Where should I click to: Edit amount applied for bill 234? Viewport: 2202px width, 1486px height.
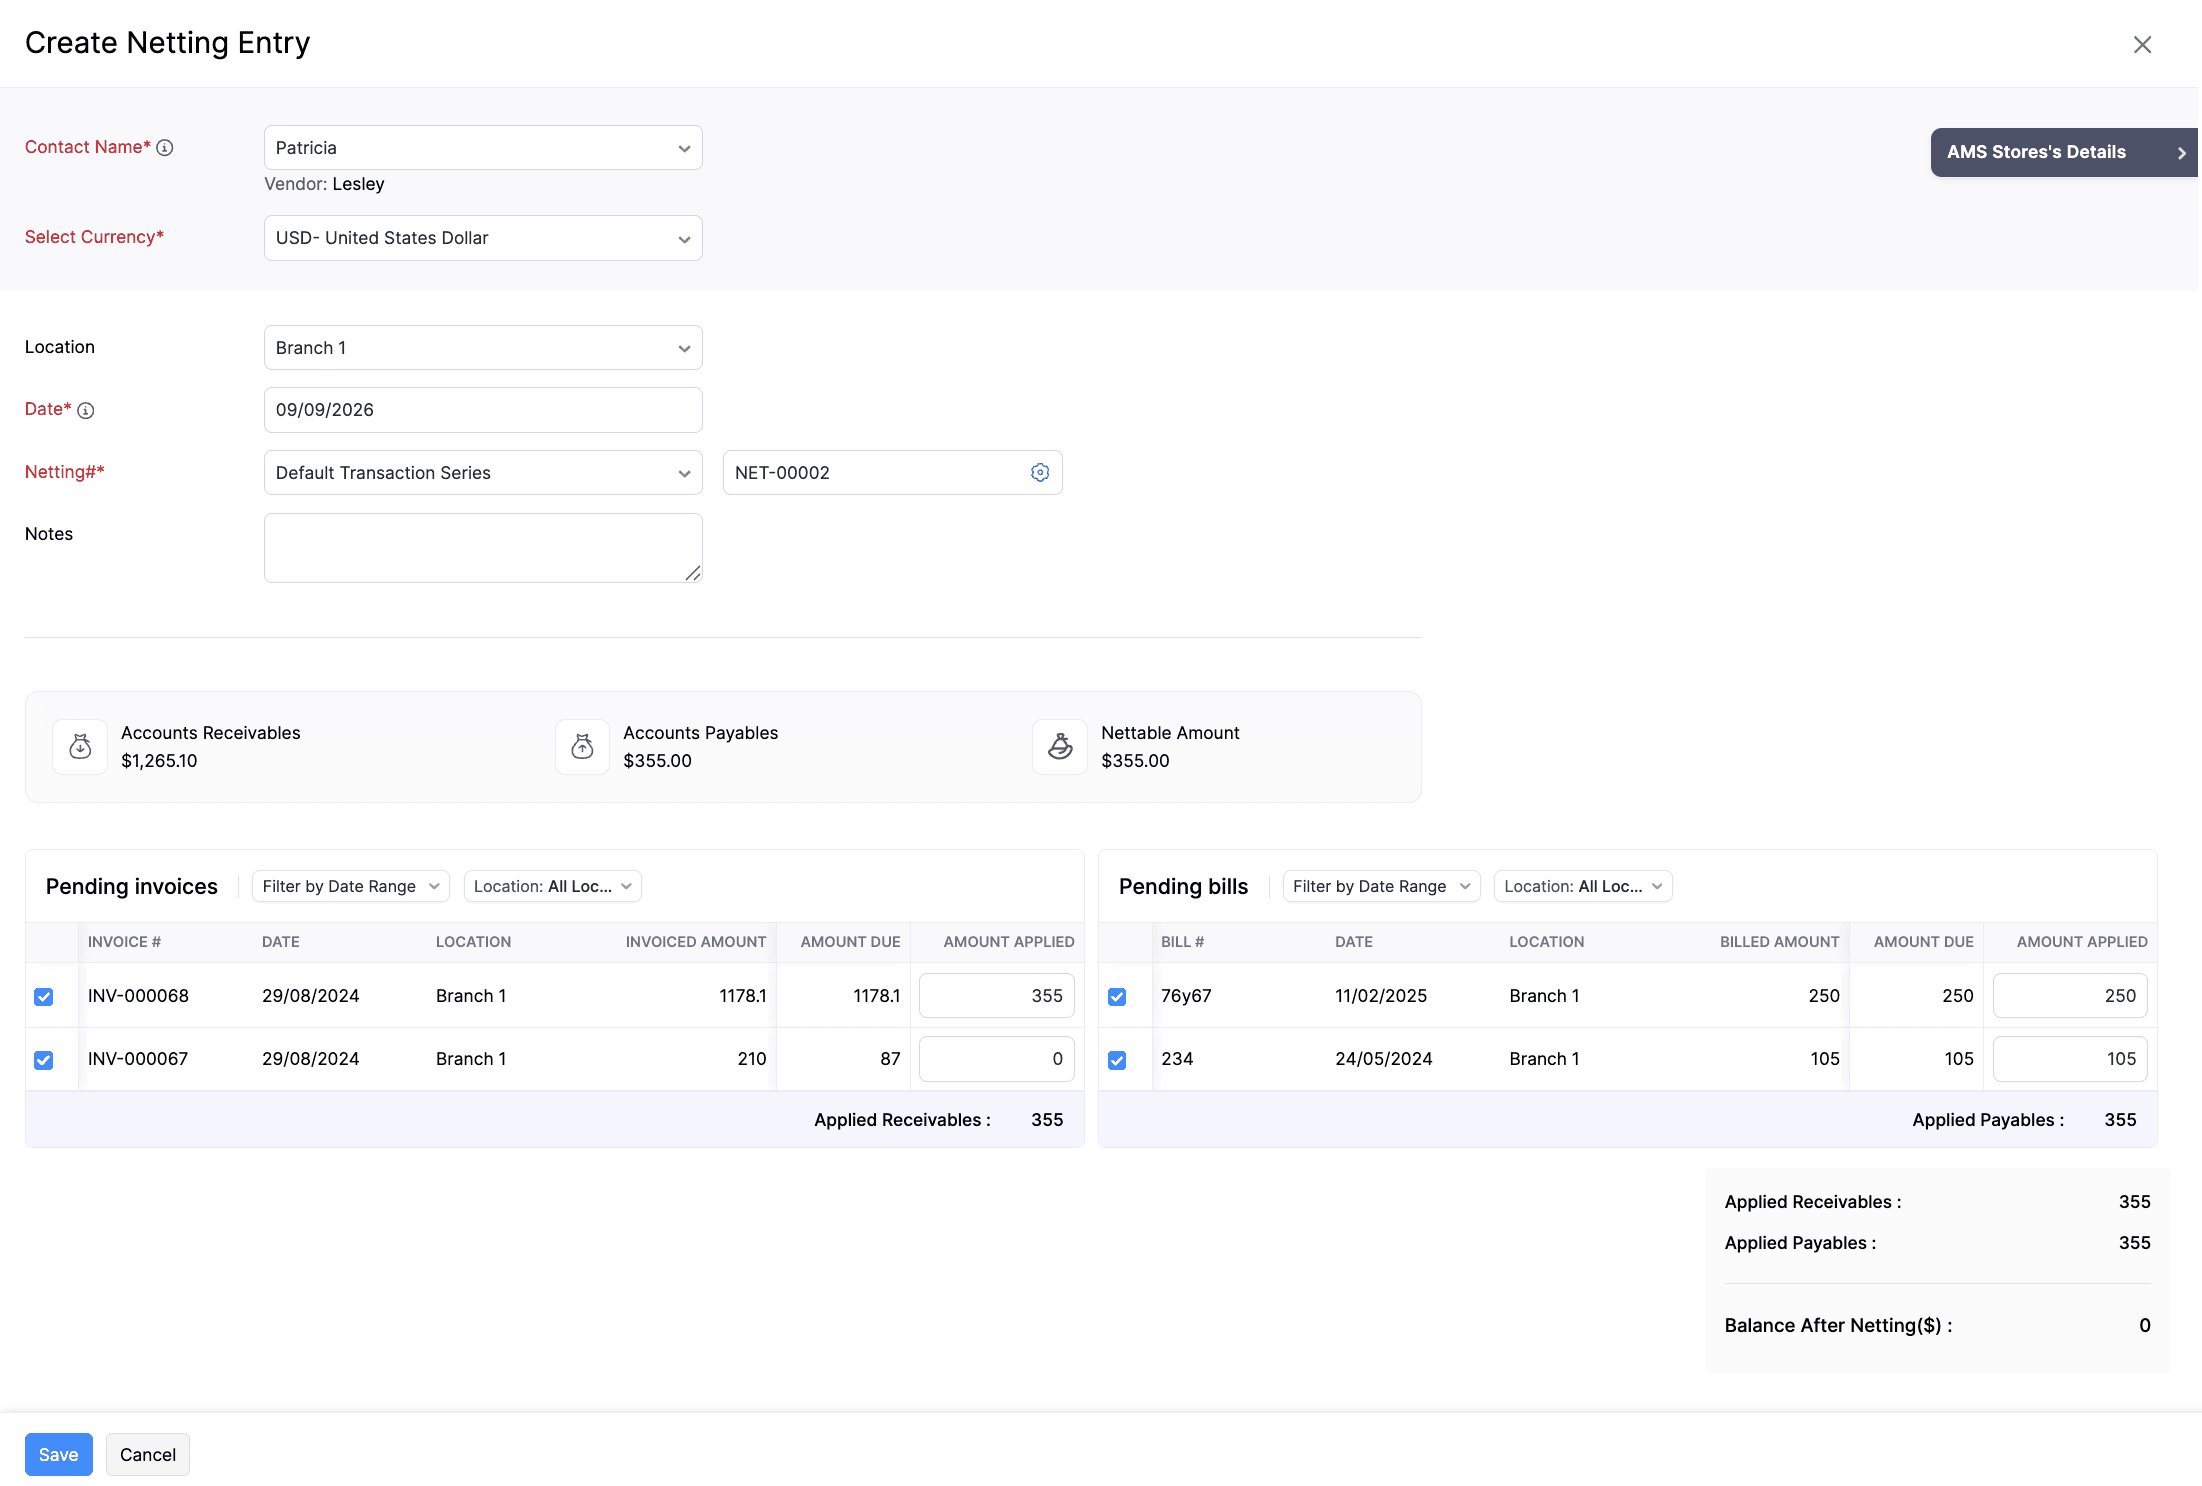pyautogui.click(x=2070, y=1059)
